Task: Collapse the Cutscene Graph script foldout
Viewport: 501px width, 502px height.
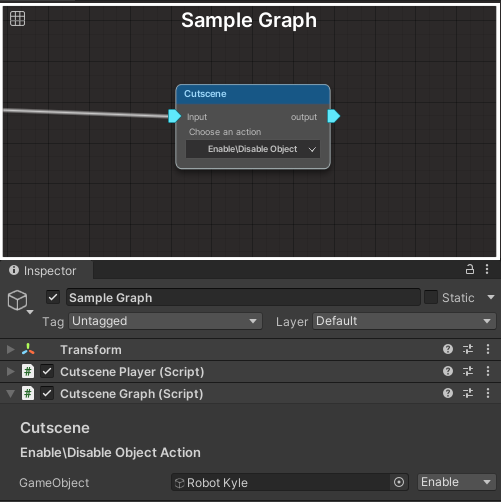Action: click(x=11, y=394)
